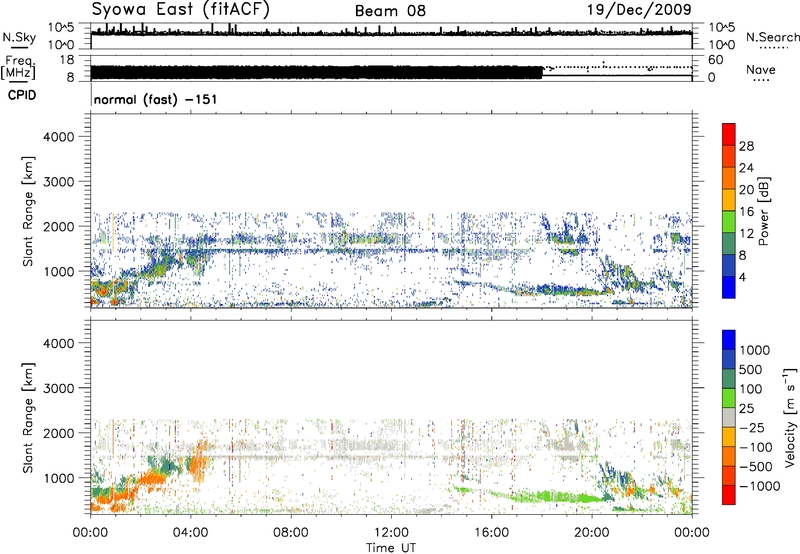Click 'Slant Range [km]' label of velocity panel
Viewport: 800px width, 554px height.
[x=28, y=418]
